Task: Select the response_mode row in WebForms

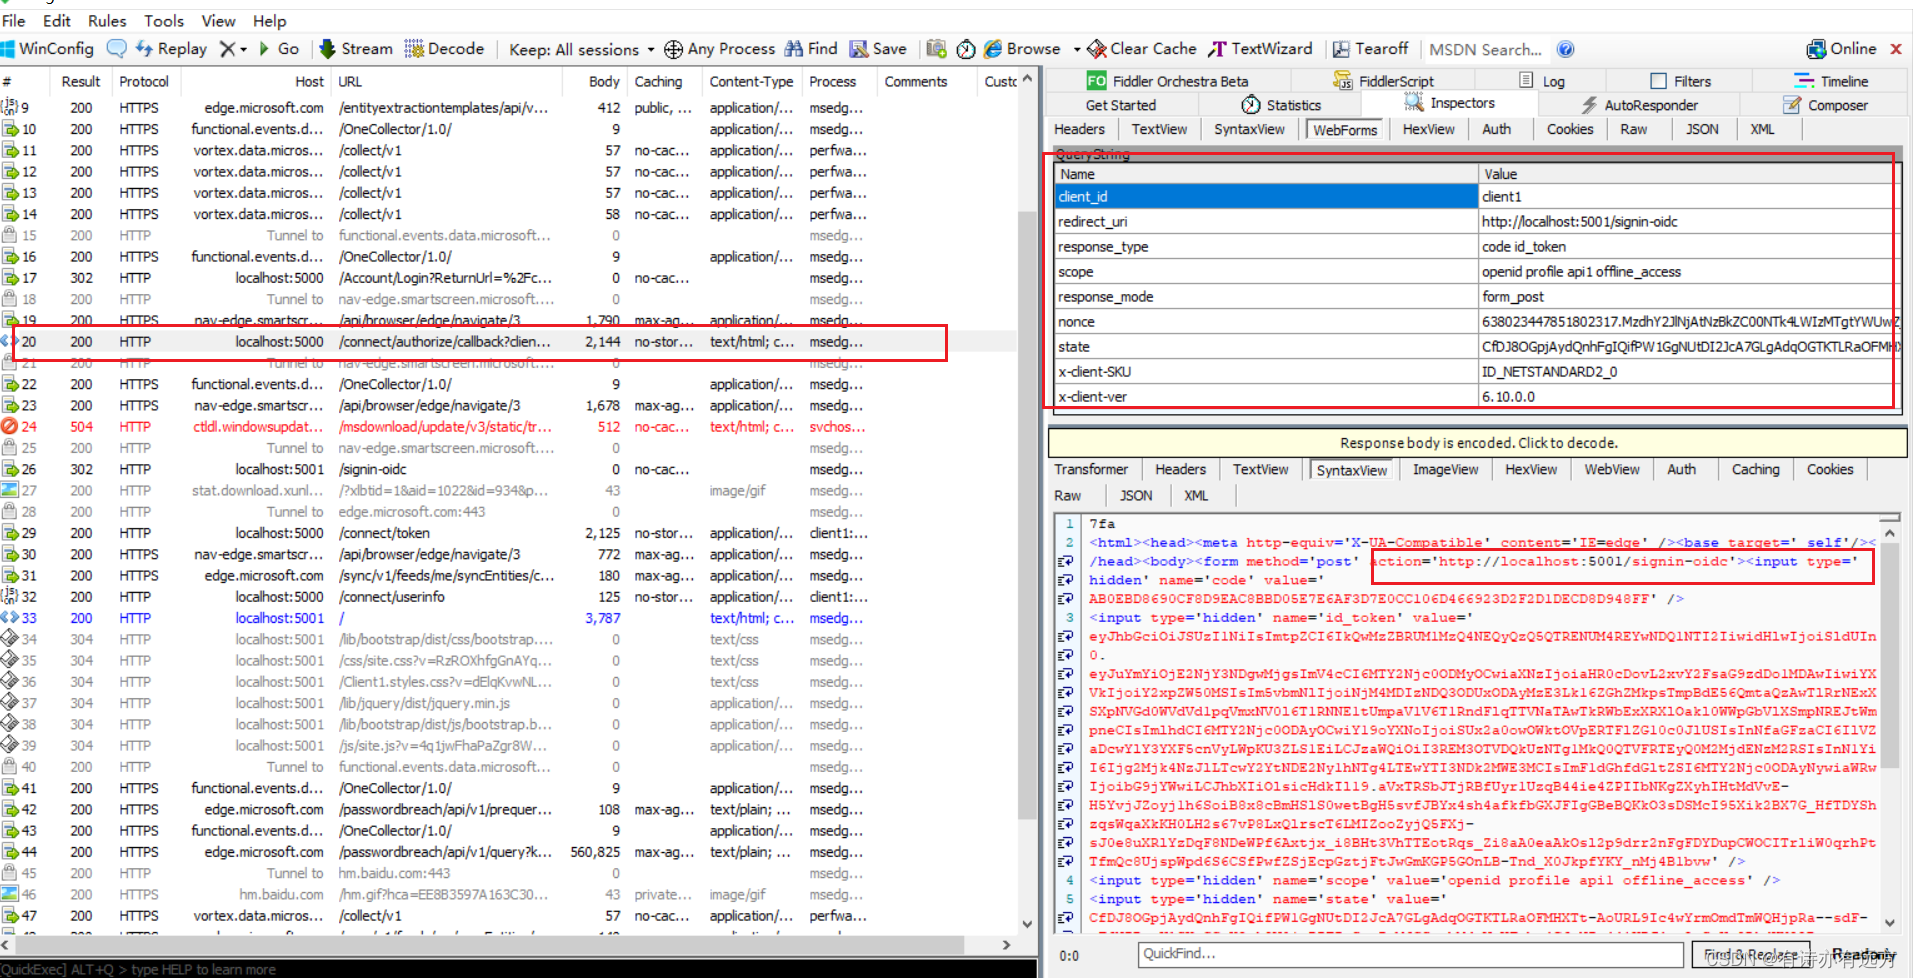Action: [1474, 297]
